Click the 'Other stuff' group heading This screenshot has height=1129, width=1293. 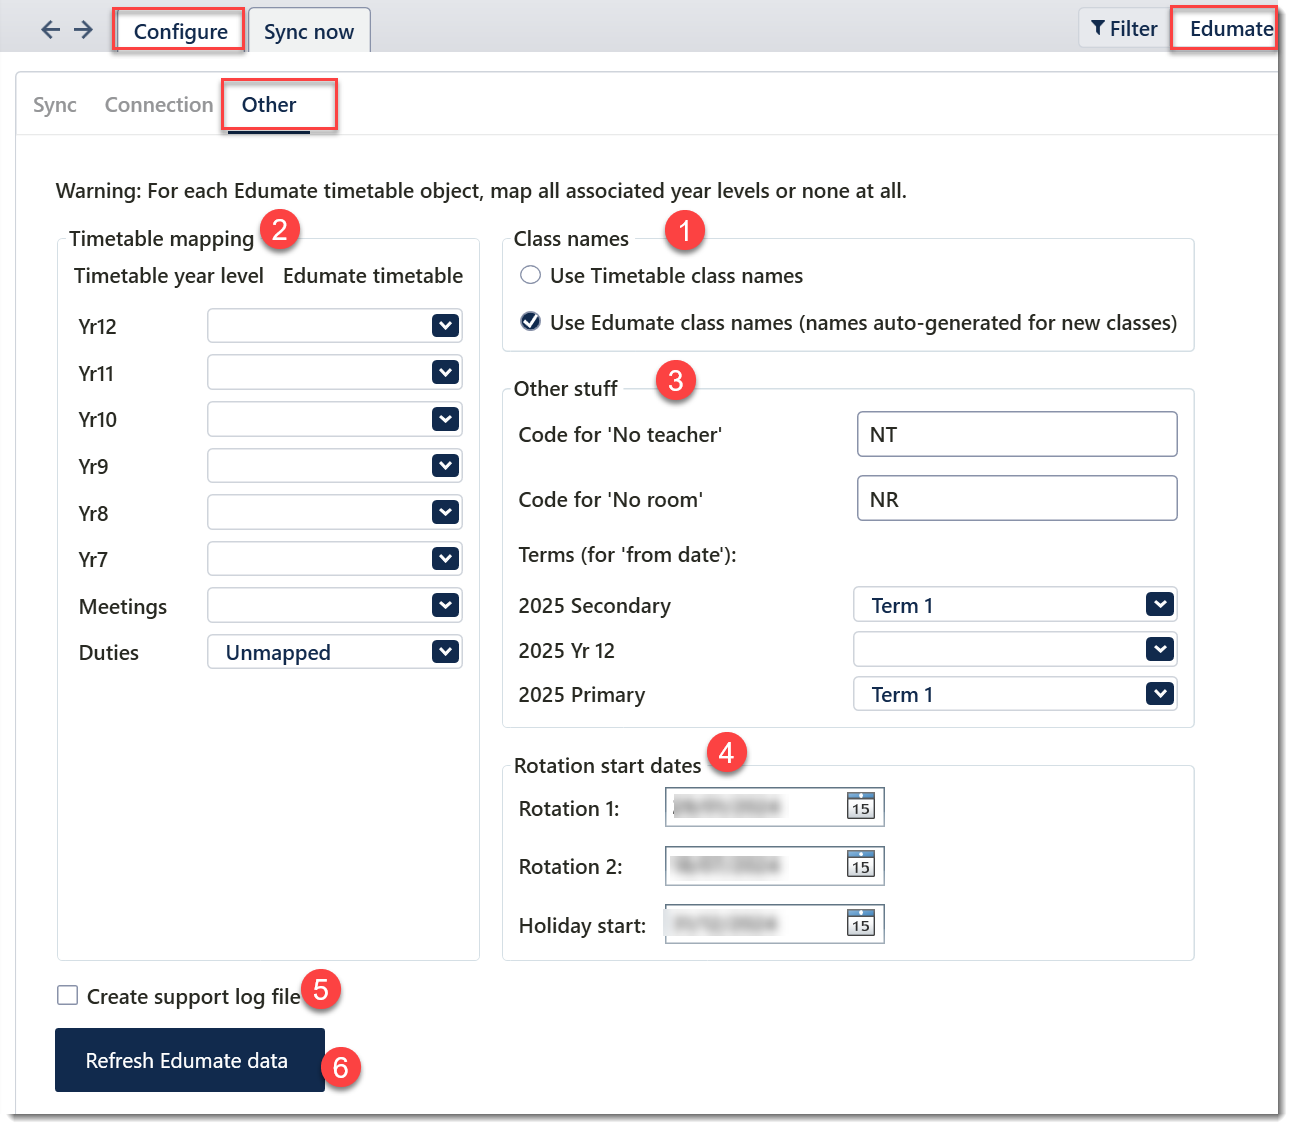pos(566,388)
